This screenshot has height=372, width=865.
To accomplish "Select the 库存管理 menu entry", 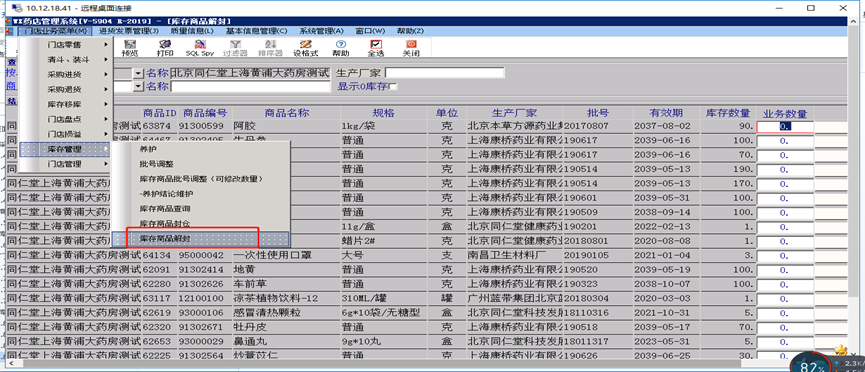I will coord(66,149).
